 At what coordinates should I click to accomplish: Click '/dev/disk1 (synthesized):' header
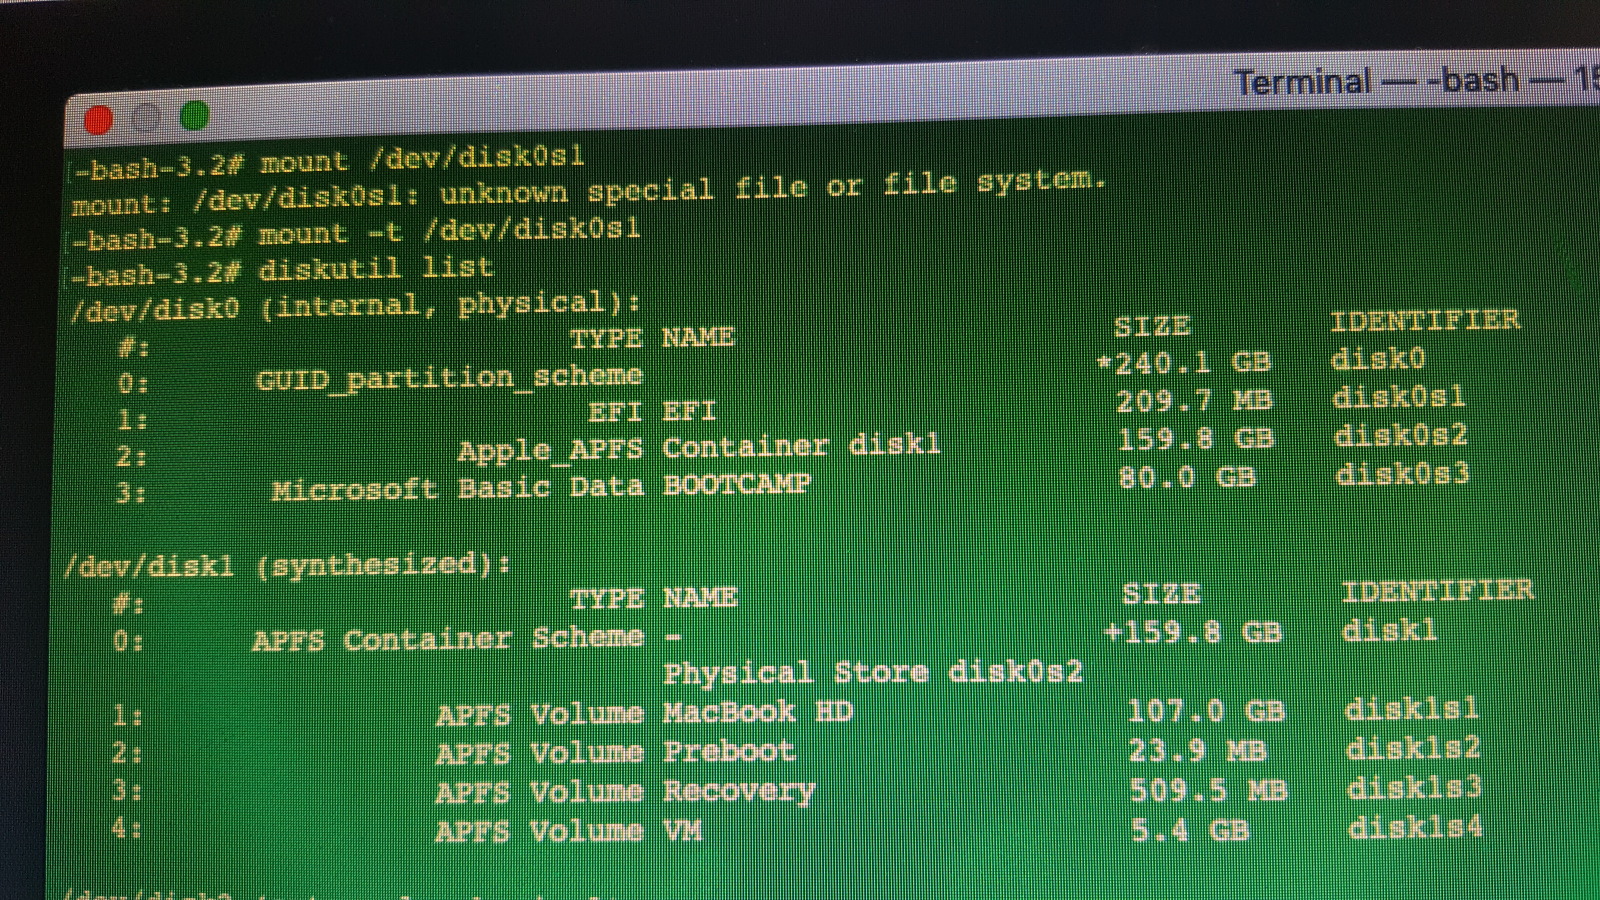point(287,565)
